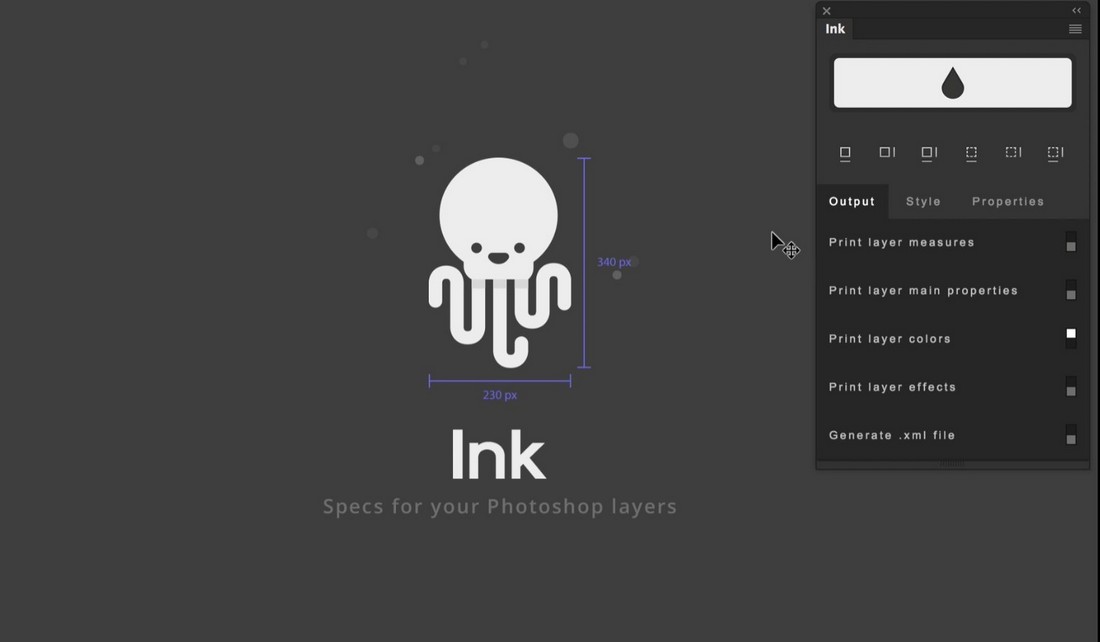
Task: Measure layer width with solid-square underline icon
Action: (845, 153)
